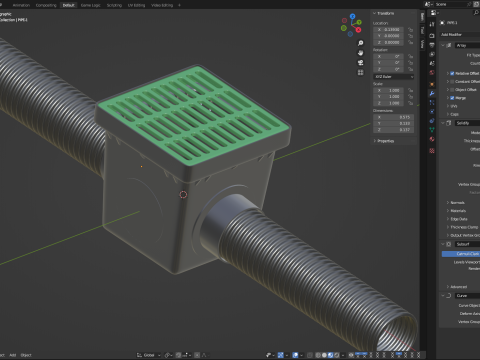Toggle X-ray mode in viewport header

pyautogui.click(x=310, y=355)
